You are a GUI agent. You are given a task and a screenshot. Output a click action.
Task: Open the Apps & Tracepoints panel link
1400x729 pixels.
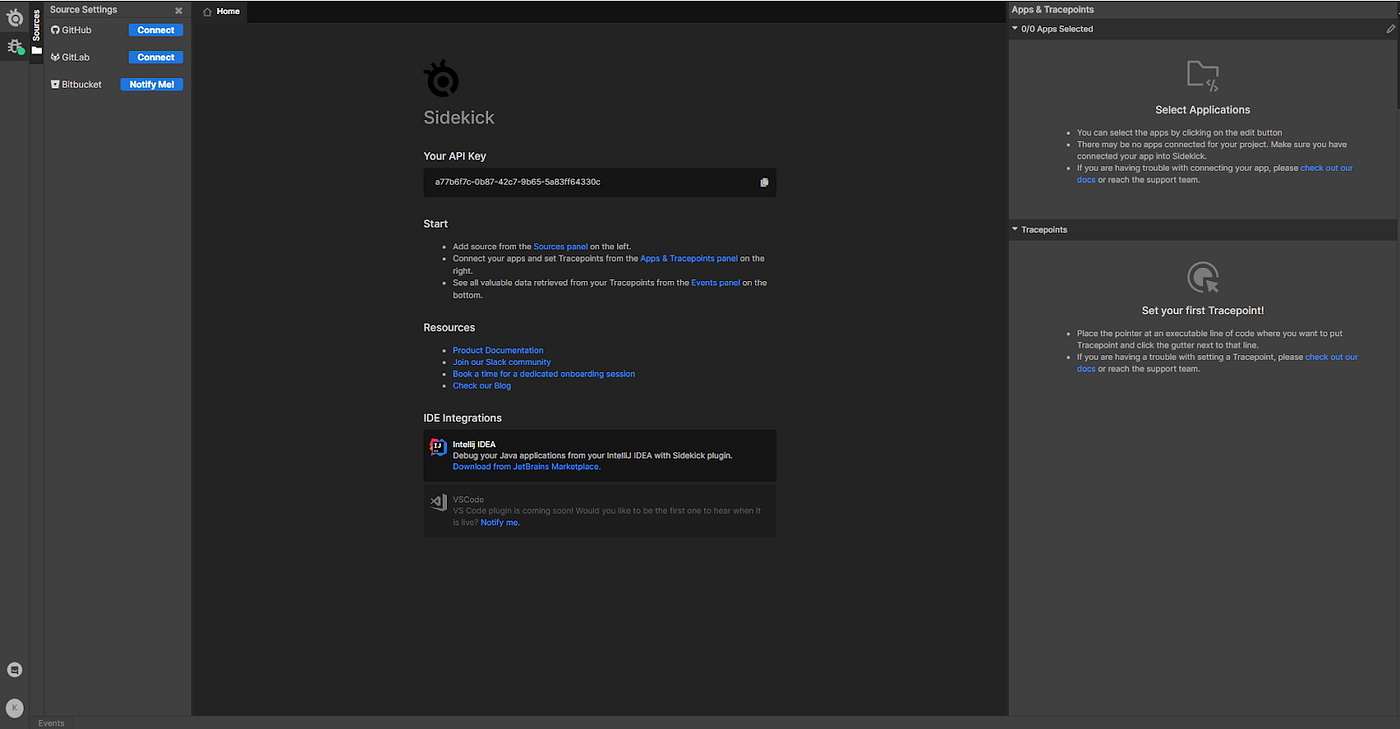click(x=689, y=258)
